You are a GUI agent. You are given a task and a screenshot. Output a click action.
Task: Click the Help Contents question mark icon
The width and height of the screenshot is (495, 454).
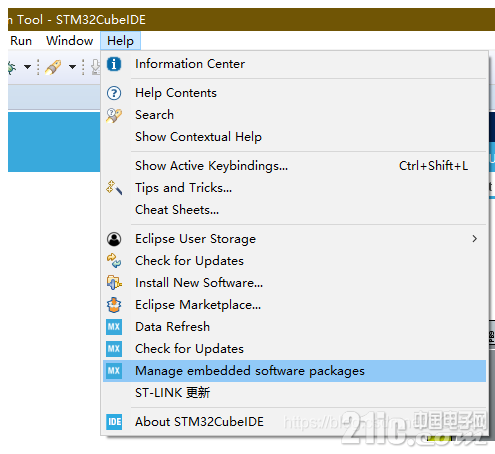pyautogui.click(x=114, y=93)
